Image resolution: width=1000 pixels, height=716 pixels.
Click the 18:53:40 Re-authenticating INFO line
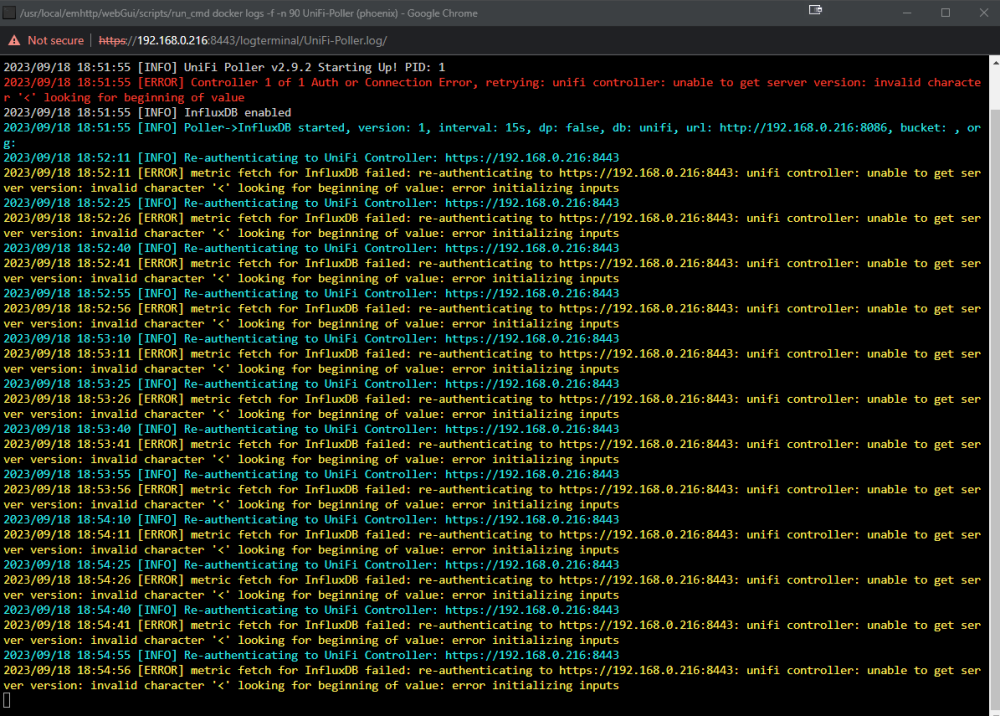pyautogui.click(x=311, y=429)
